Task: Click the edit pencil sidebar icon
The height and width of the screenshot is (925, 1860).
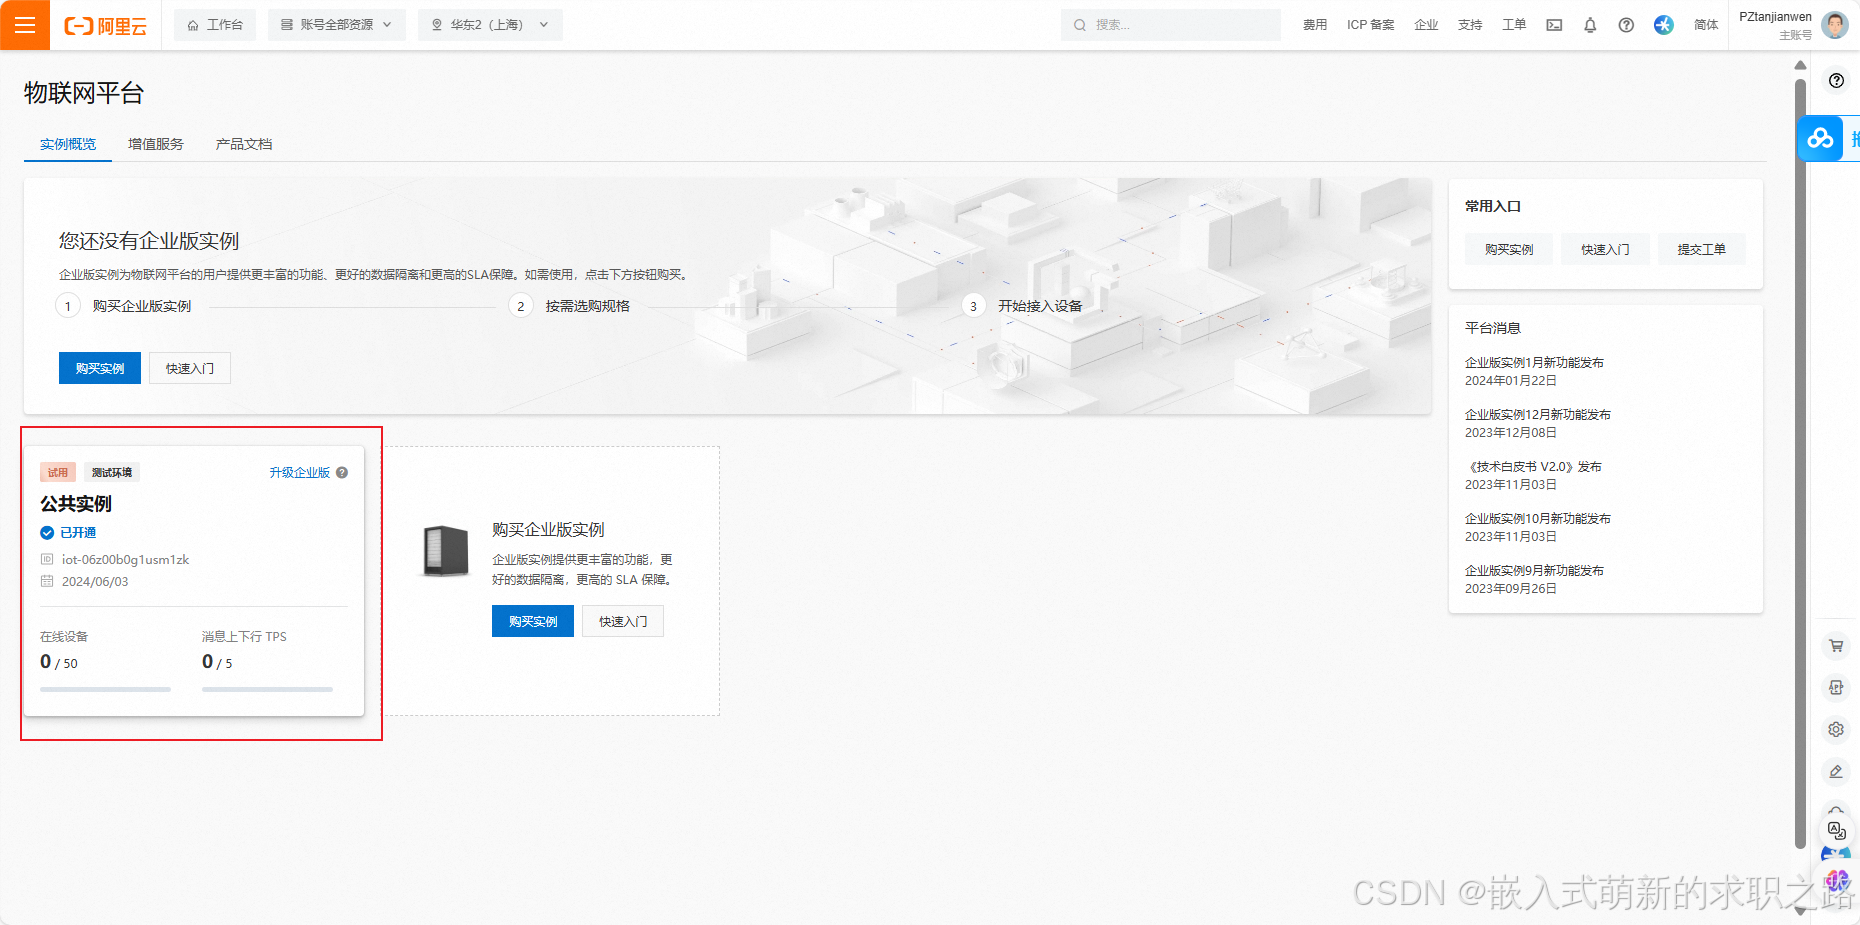Action: 1836,772
